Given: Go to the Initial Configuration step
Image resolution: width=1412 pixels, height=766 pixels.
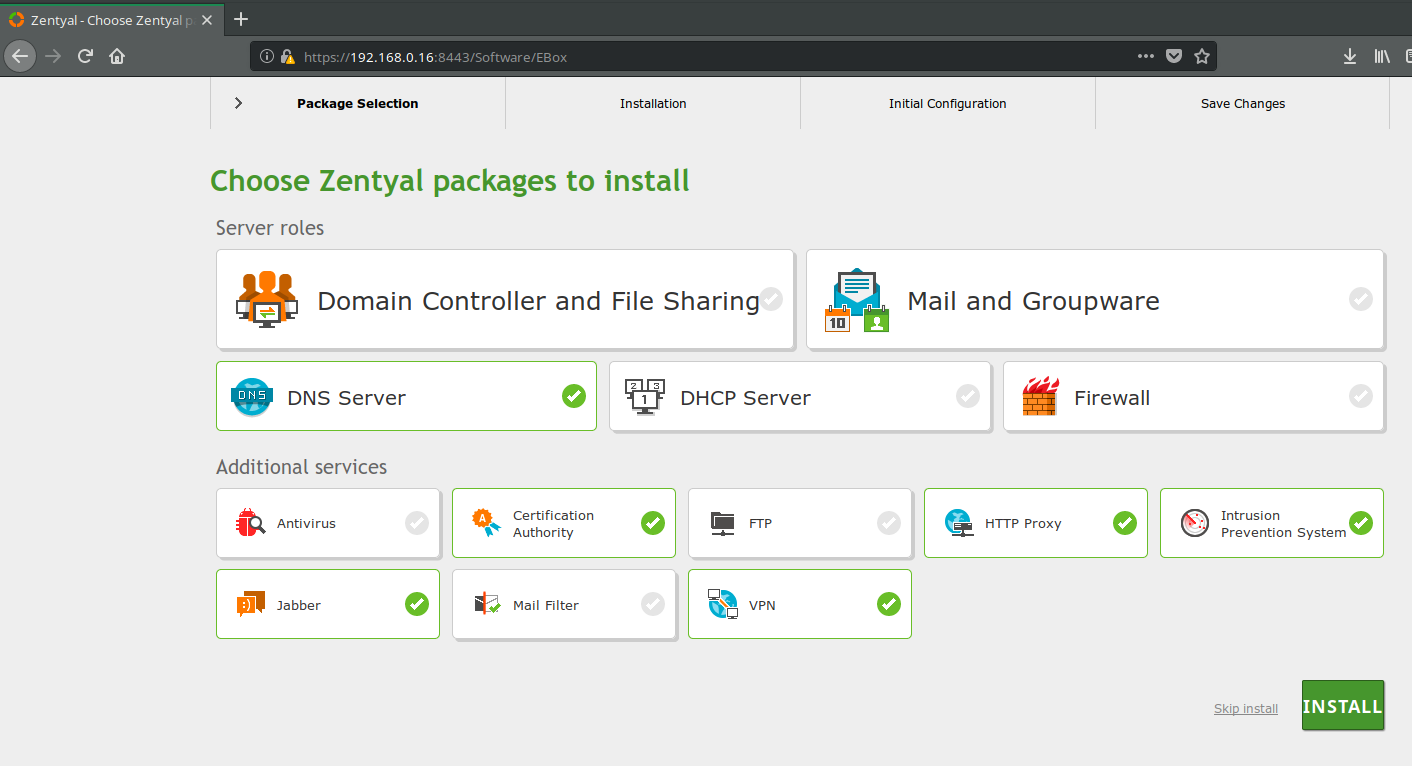Looking at the screenshot, I should (x=947, y=104).
